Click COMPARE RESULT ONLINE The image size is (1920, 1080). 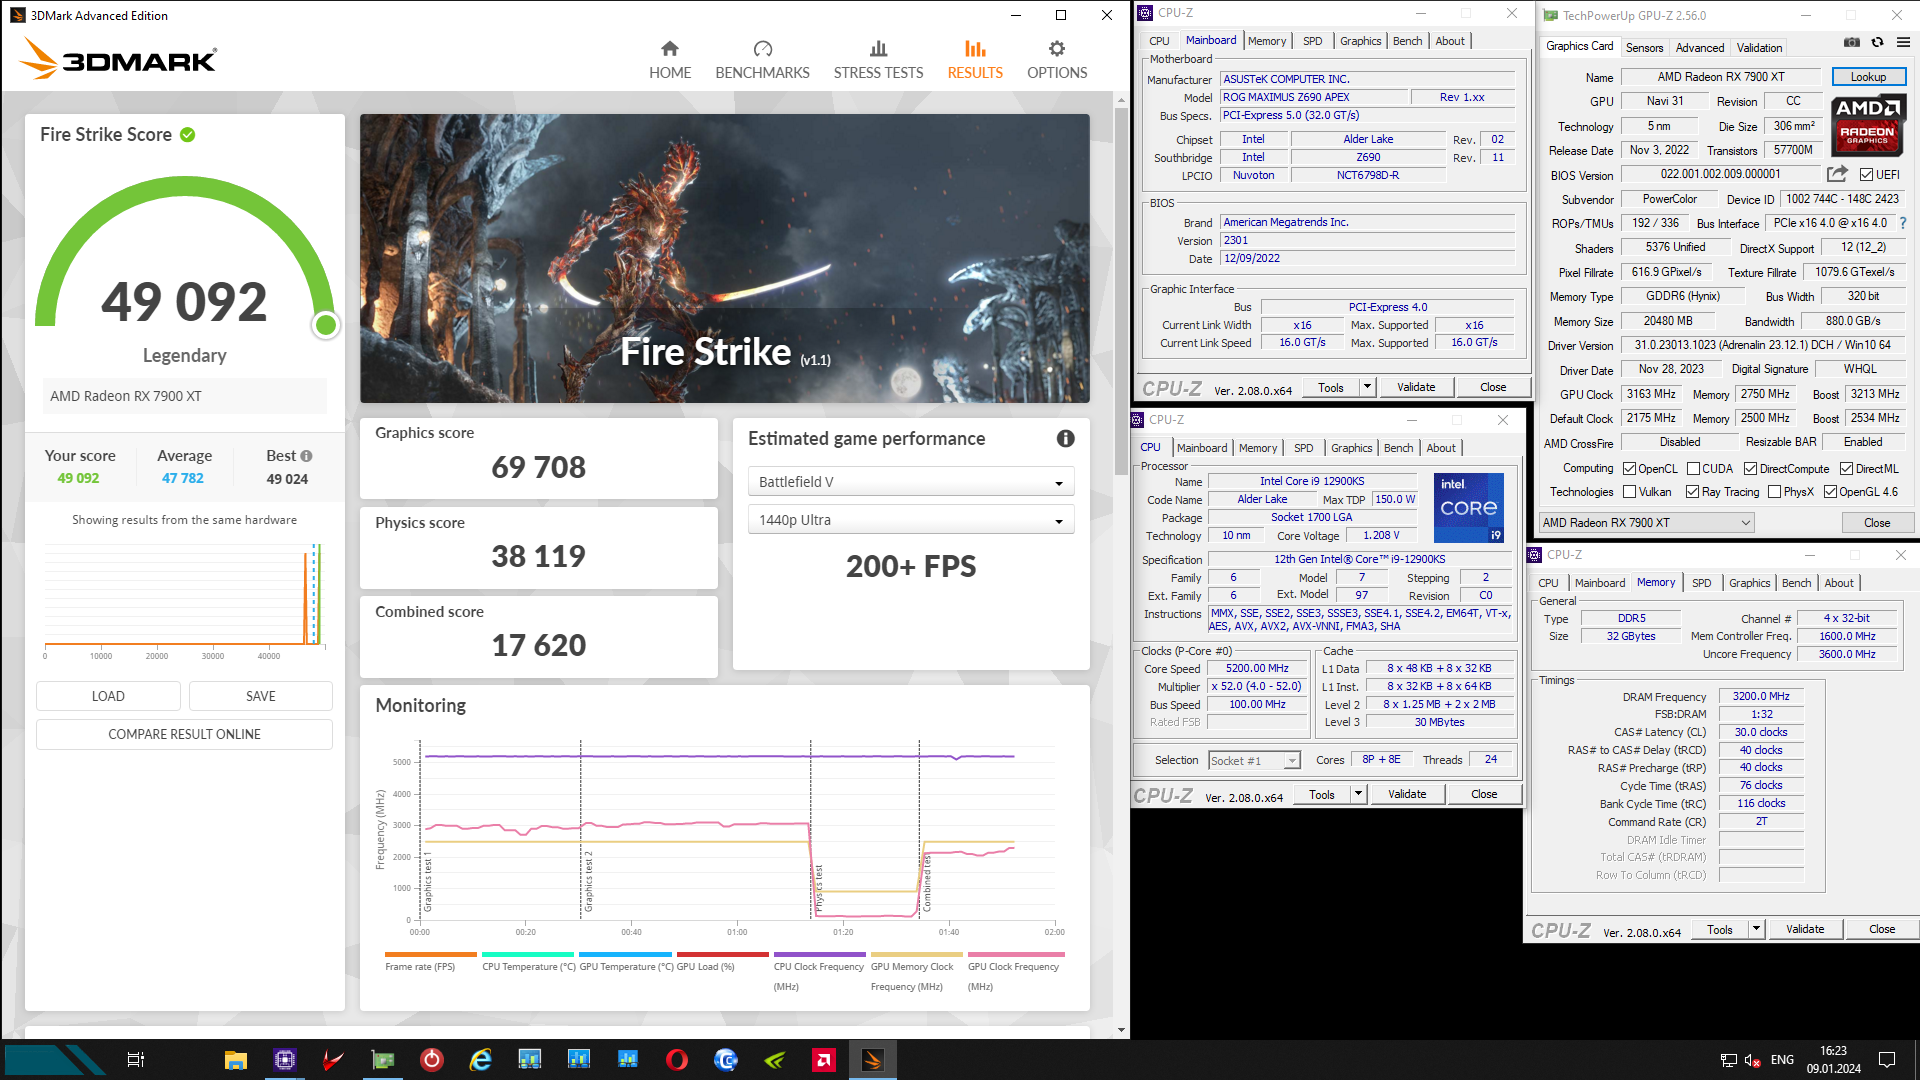(185, 734)
